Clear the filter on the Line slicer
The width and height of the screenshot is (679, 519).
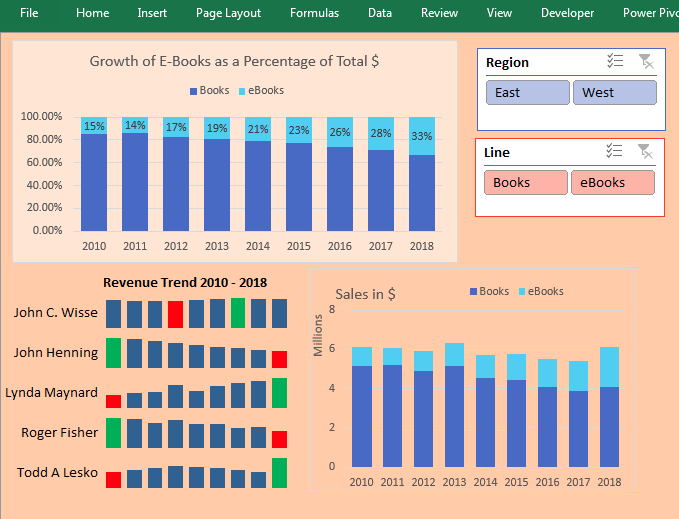[x=646, y=152]
